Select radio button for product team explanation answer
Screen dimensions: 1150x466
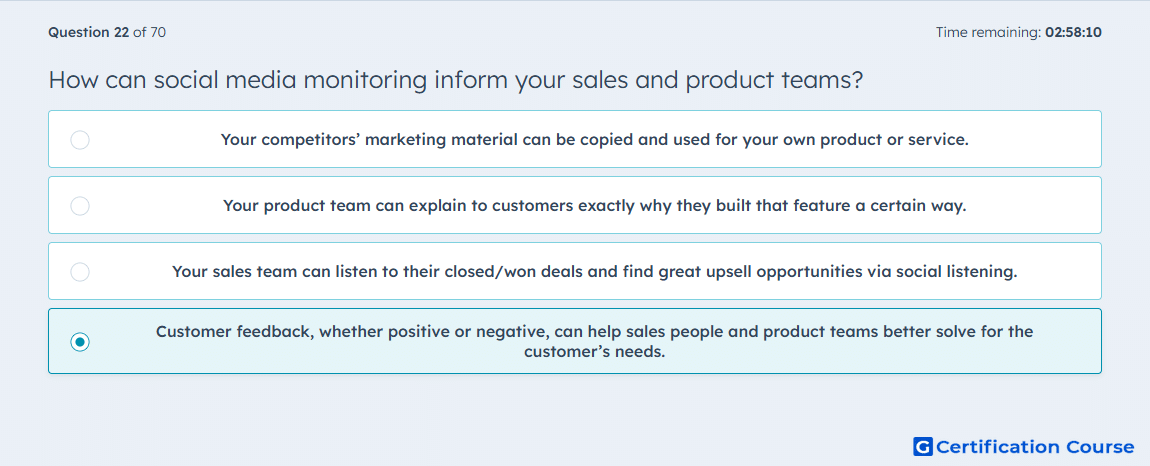80,205
